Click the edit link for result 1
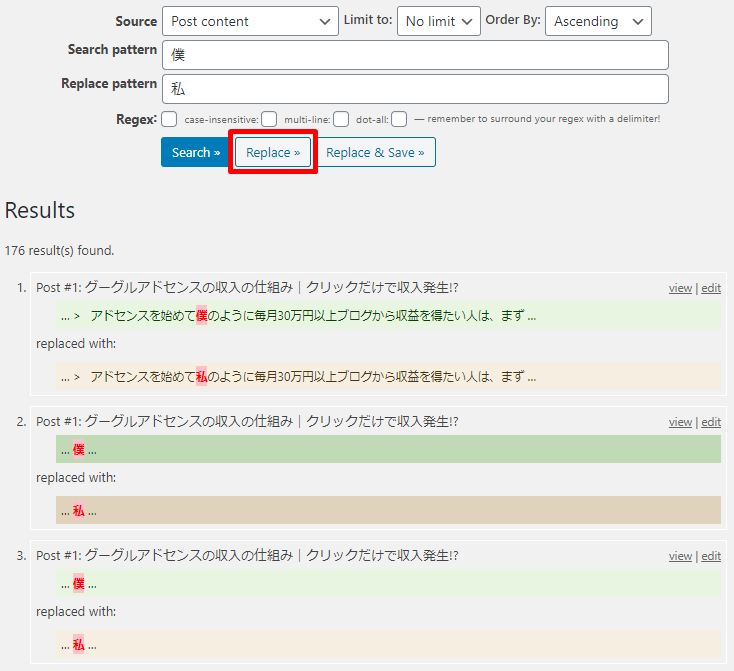 (711, 288)
